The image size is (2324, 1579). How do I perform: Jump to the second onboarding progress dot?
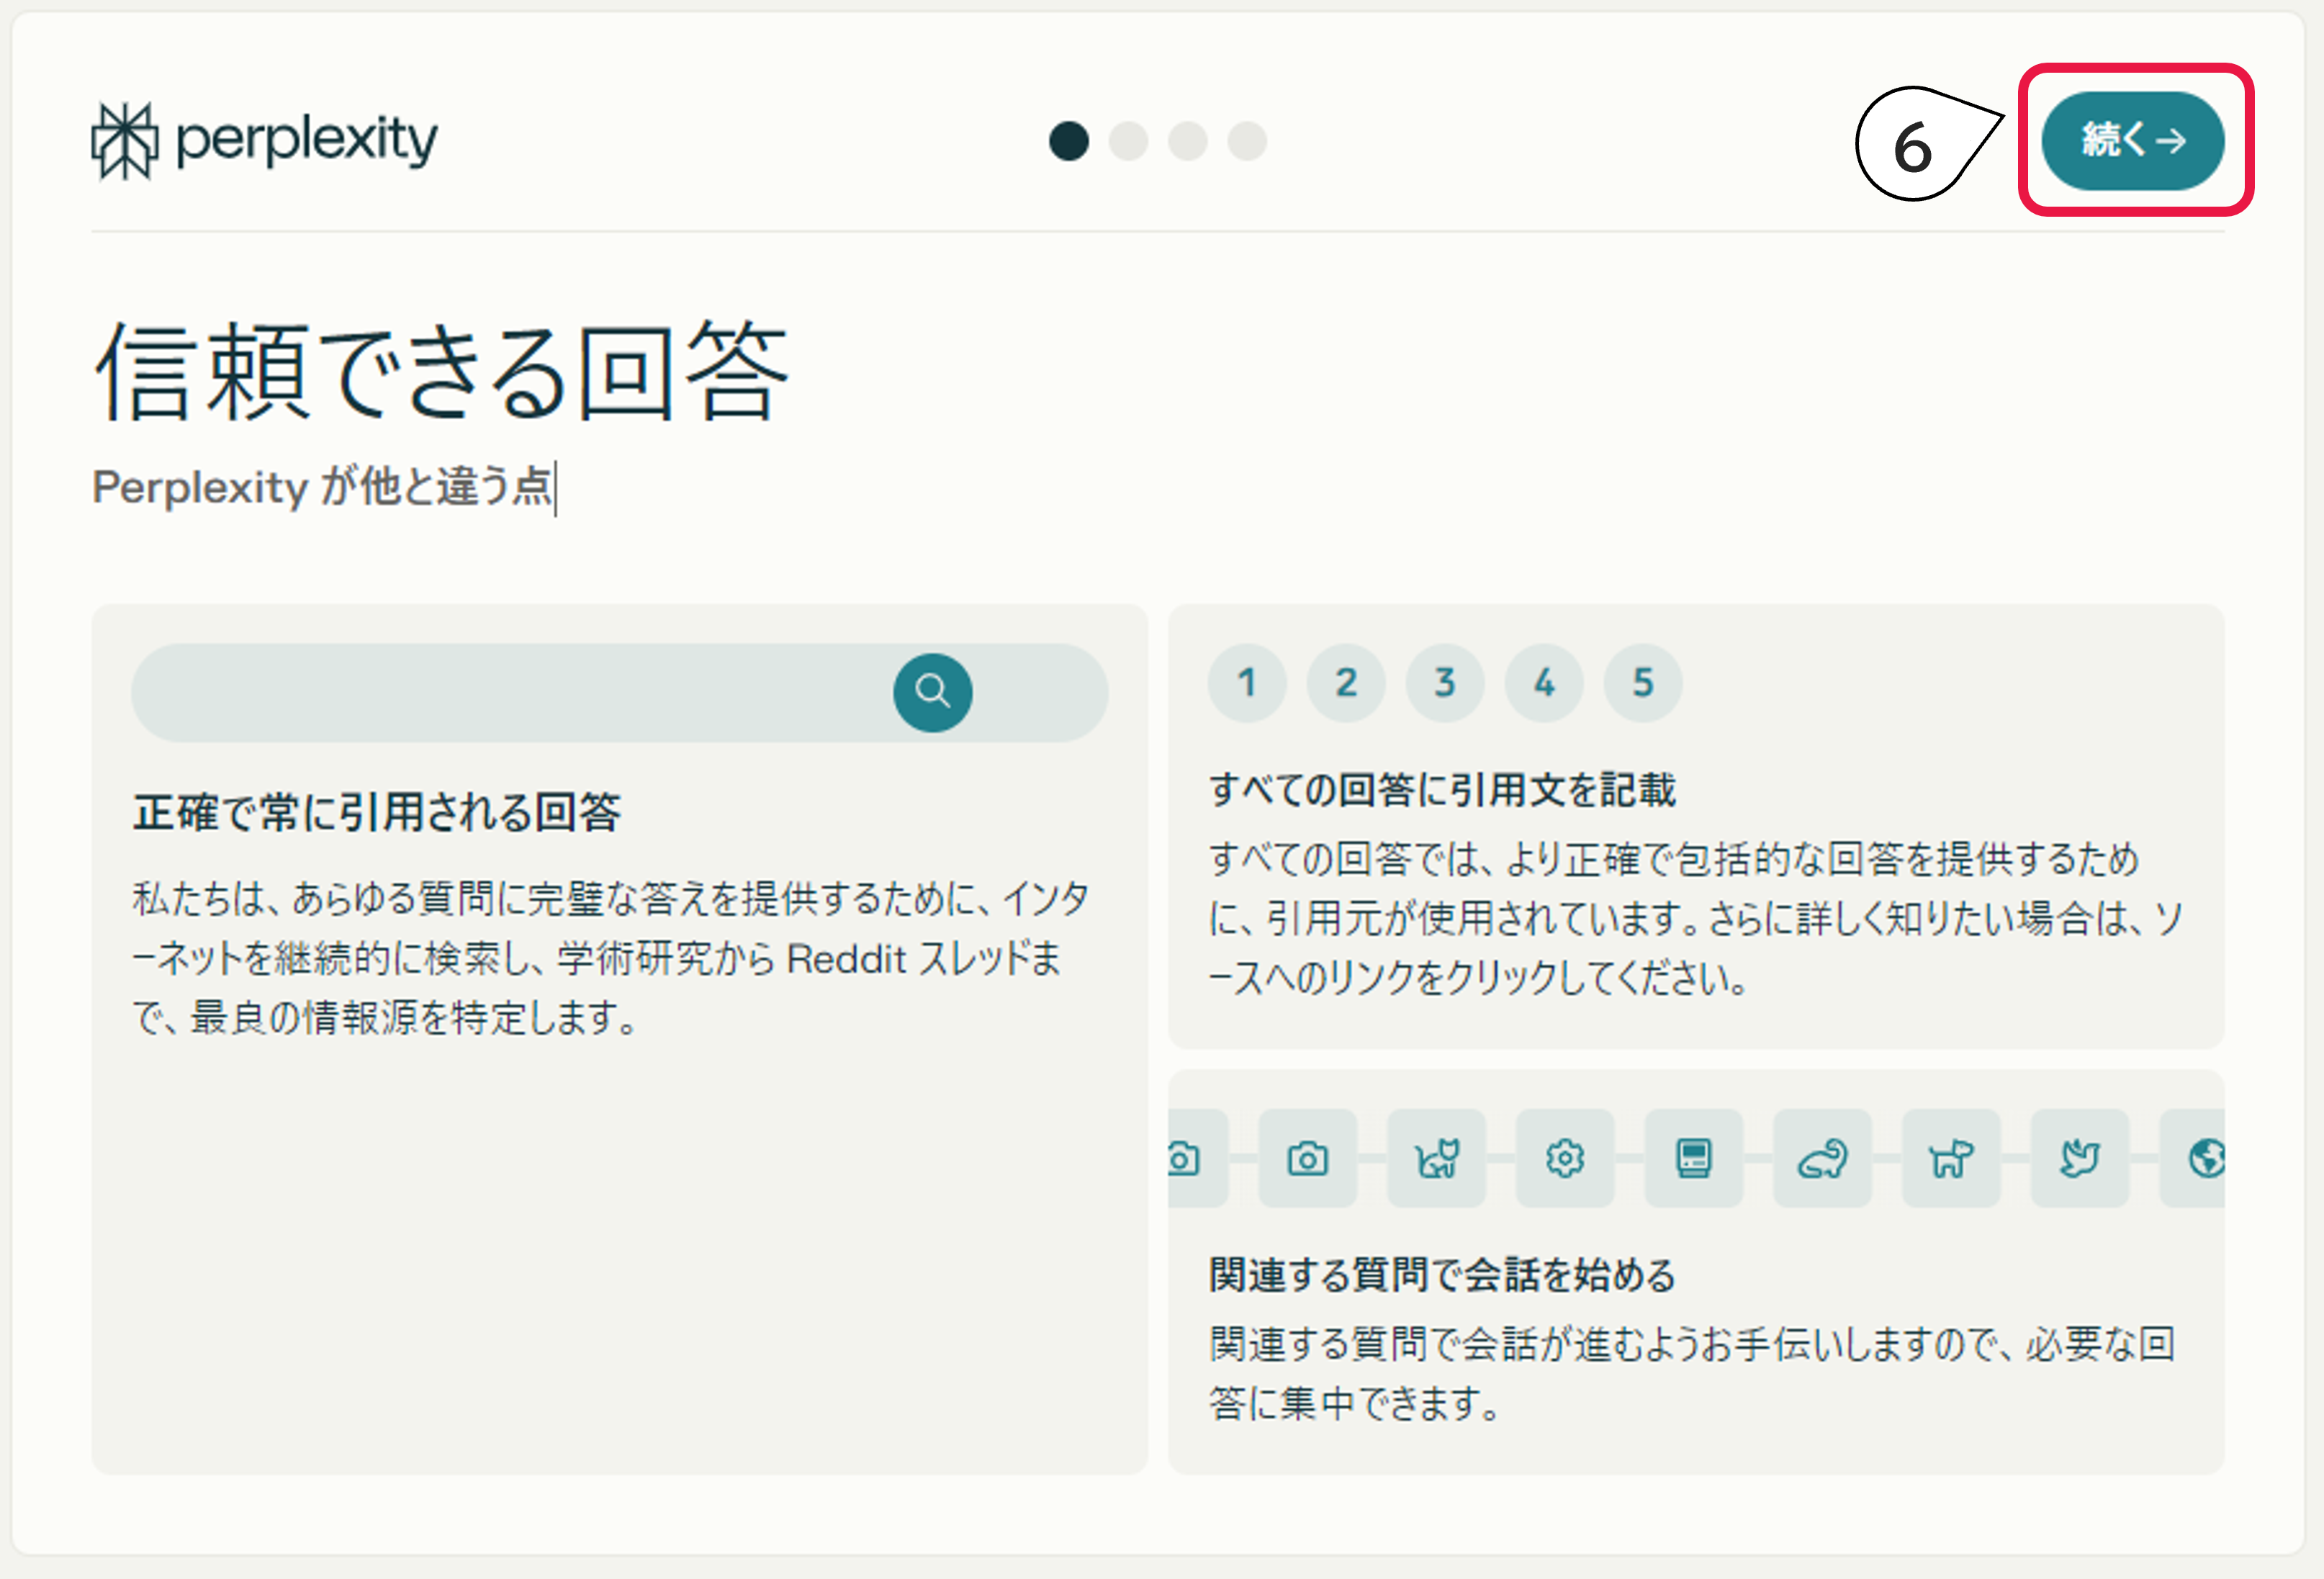click(x=1128, y=141)
